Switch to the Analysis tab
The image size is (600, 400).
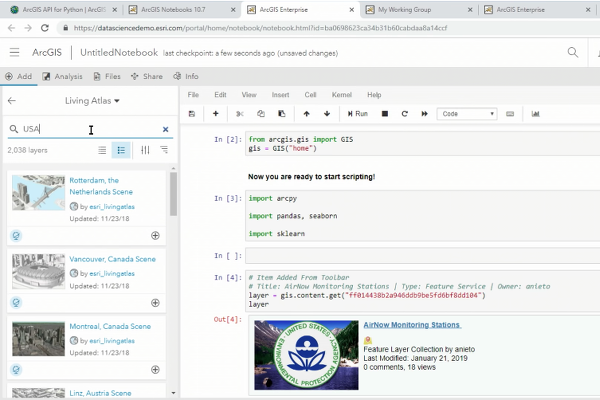click(62, 76)
